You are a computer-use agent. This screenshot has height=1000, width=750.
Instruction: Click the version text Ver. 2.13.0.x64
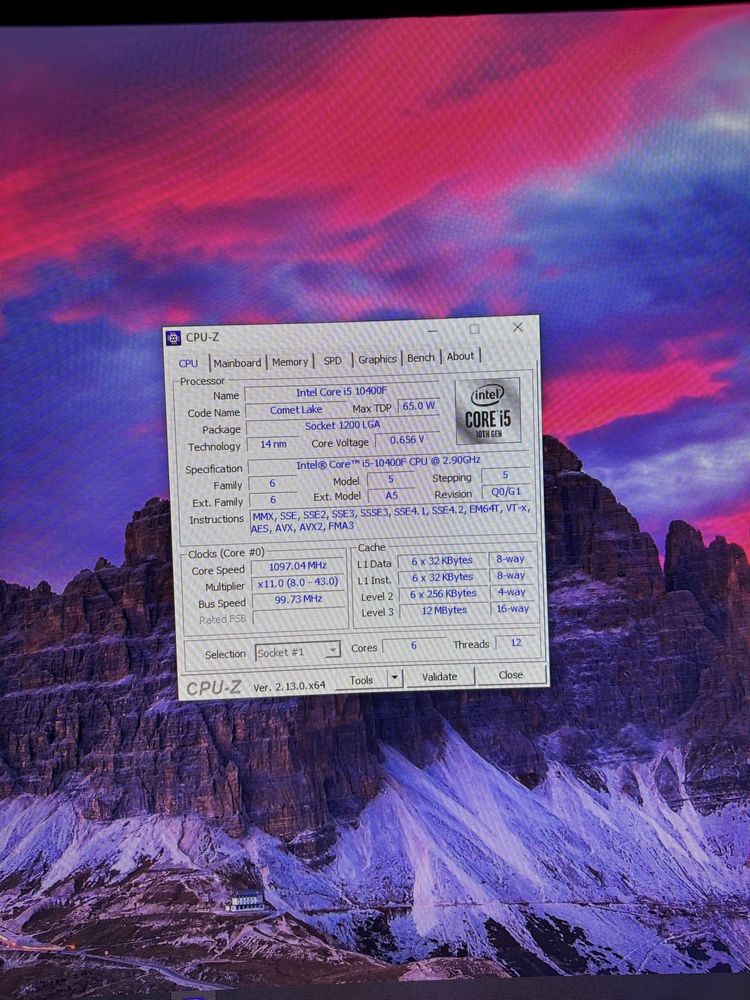tap(289, 686)
